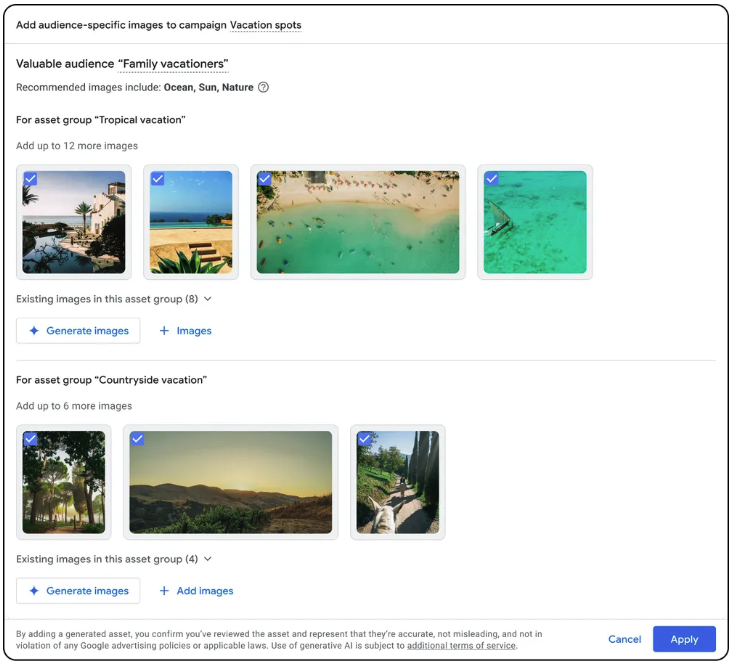Image resolution: width=733 pixels, height=663 pixels.
Task: Click plus icon next to Add images
Action: (164, 591)
